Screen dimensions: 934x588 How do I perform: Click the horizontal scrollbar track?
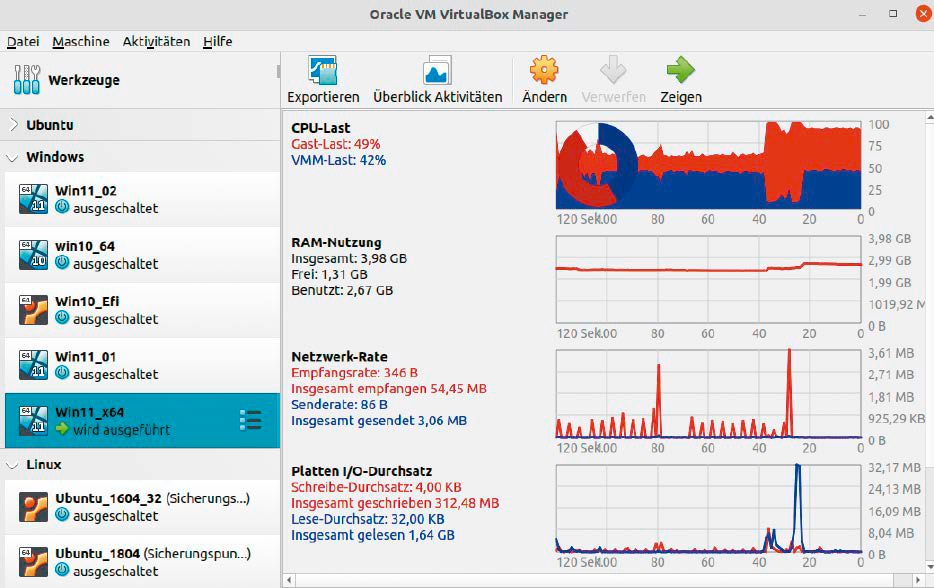tap(604, 580)
